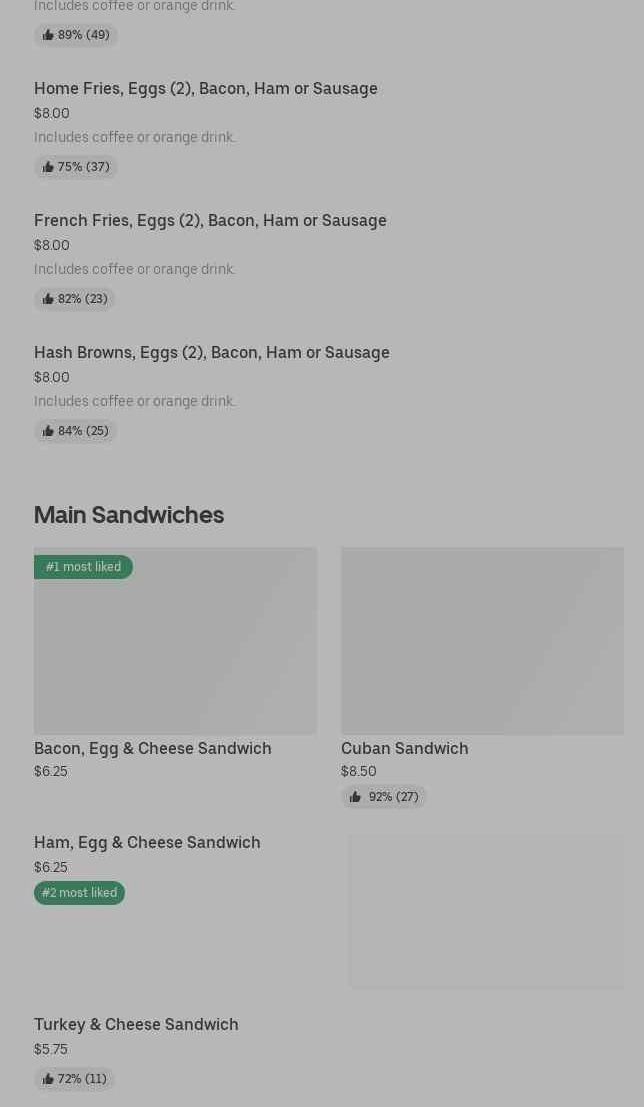The width and height of the screenshot is (644, 1107).
Task: Open French Fries, Eggs (2) breakfast item
Action: (x=210, y=220)
